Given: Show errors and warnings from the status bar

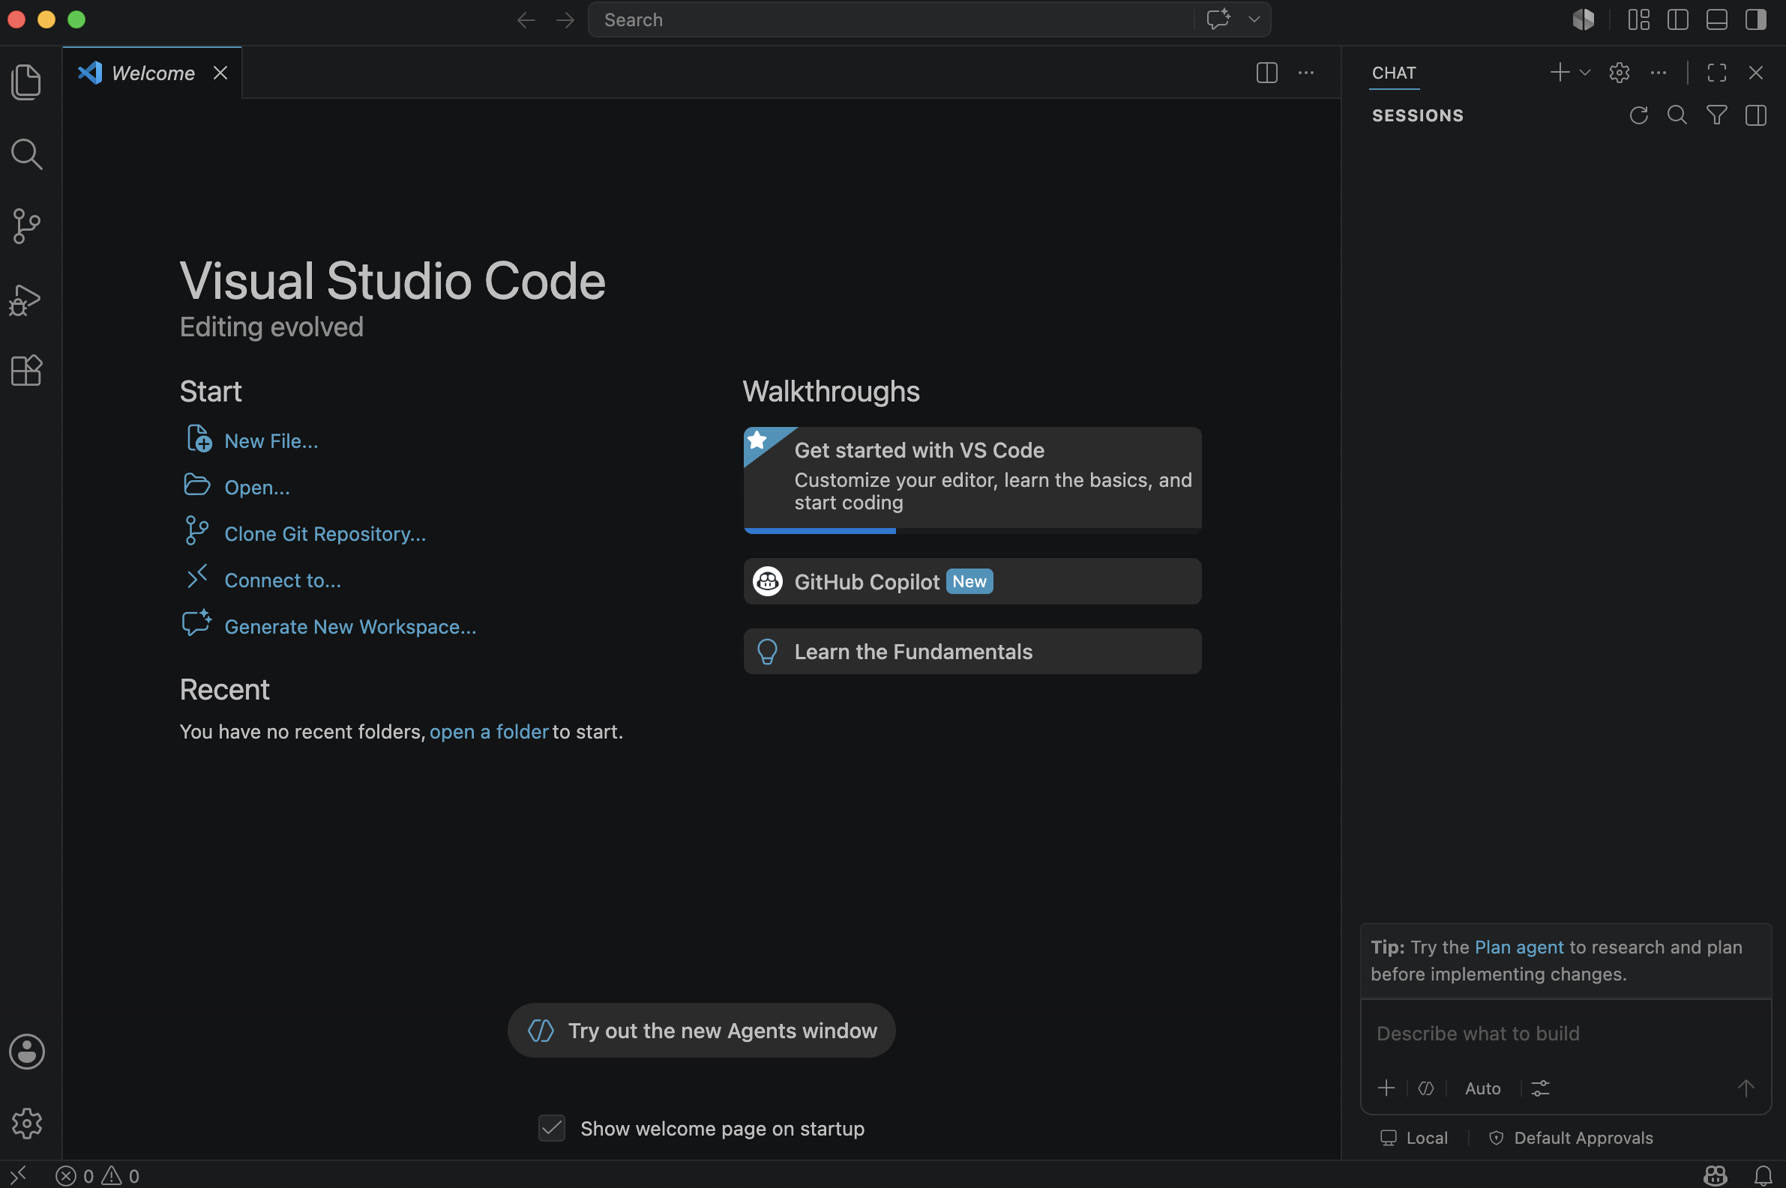Looking at the screenshot, I should click(98, 1175).
